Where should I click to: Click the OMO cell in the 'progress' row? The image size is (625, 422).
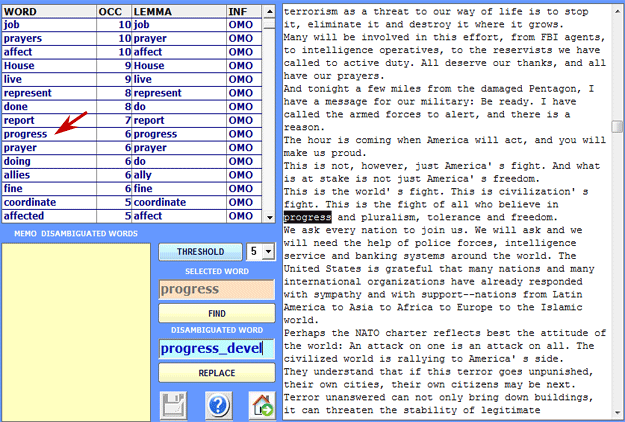pos(244,134)
